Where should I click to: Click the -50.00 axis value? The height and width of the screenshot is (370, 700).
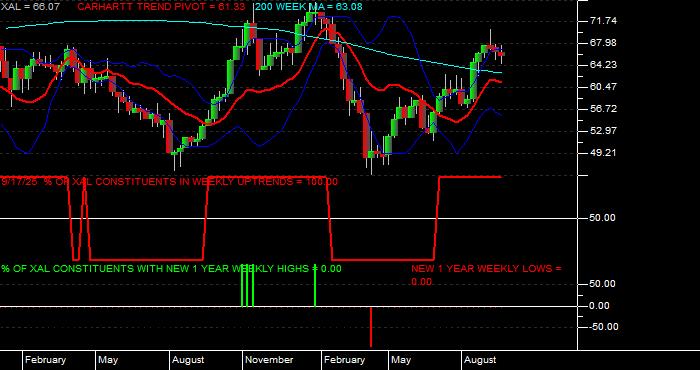click(x=603, y=327)
